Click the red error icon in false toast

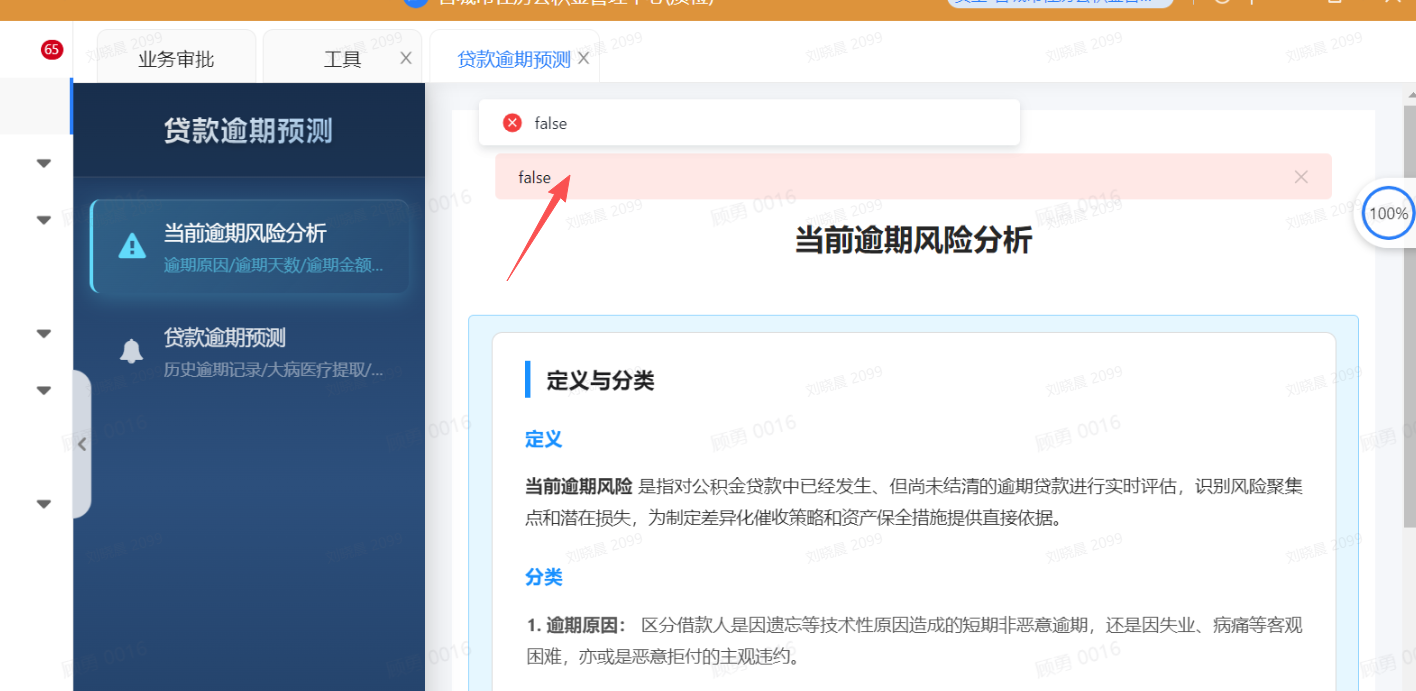512,123
